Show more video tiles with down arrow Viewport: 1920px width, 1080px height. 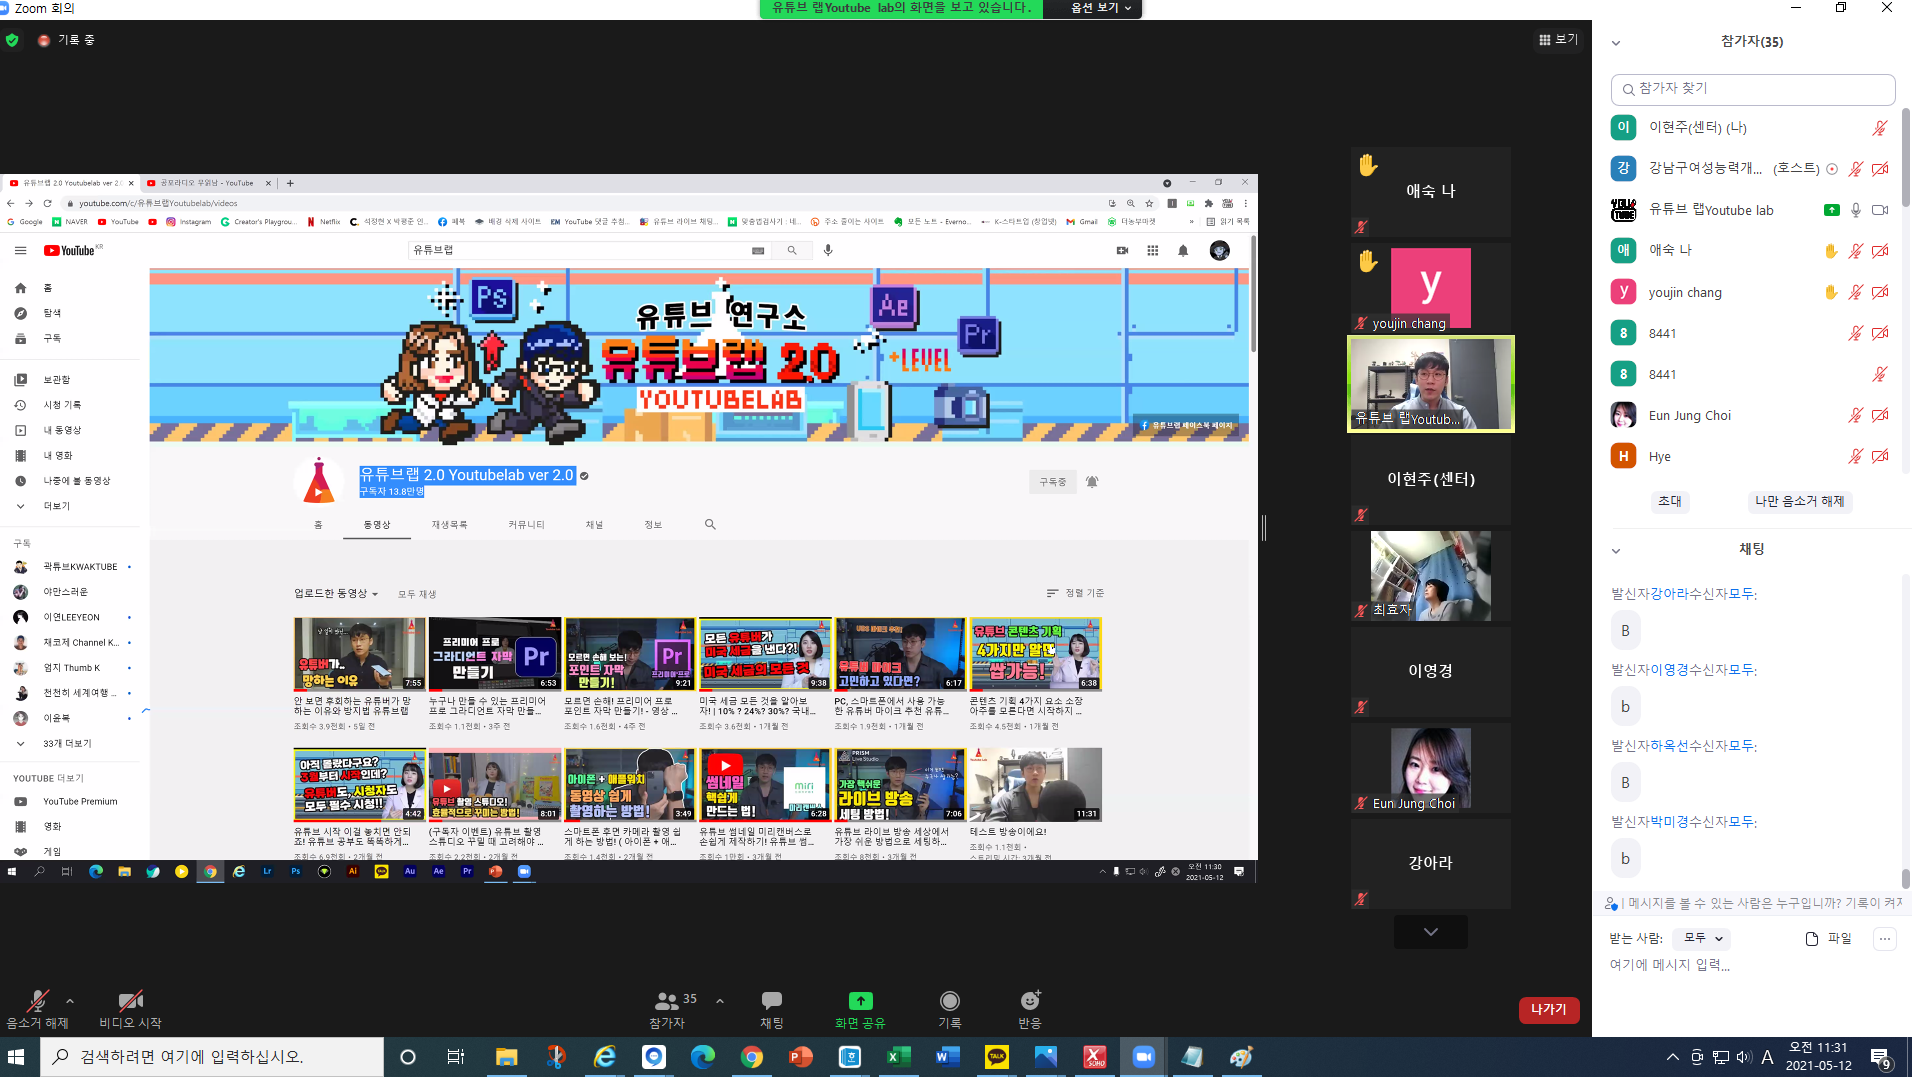(1431, 932)
